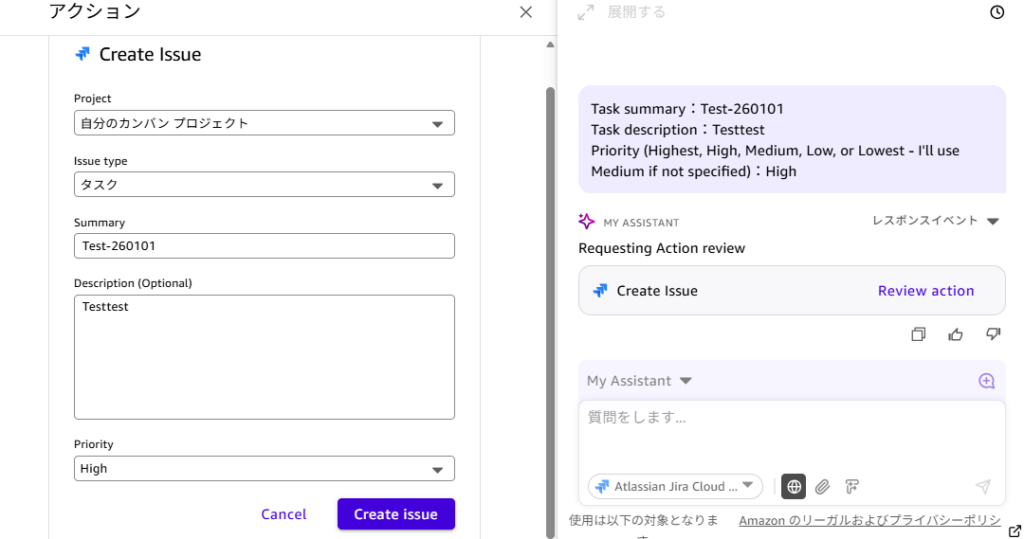Click the thumbs down feedback icon
Screen dimensions: 1024x539
pyautogui.click(x=992, y=334)
